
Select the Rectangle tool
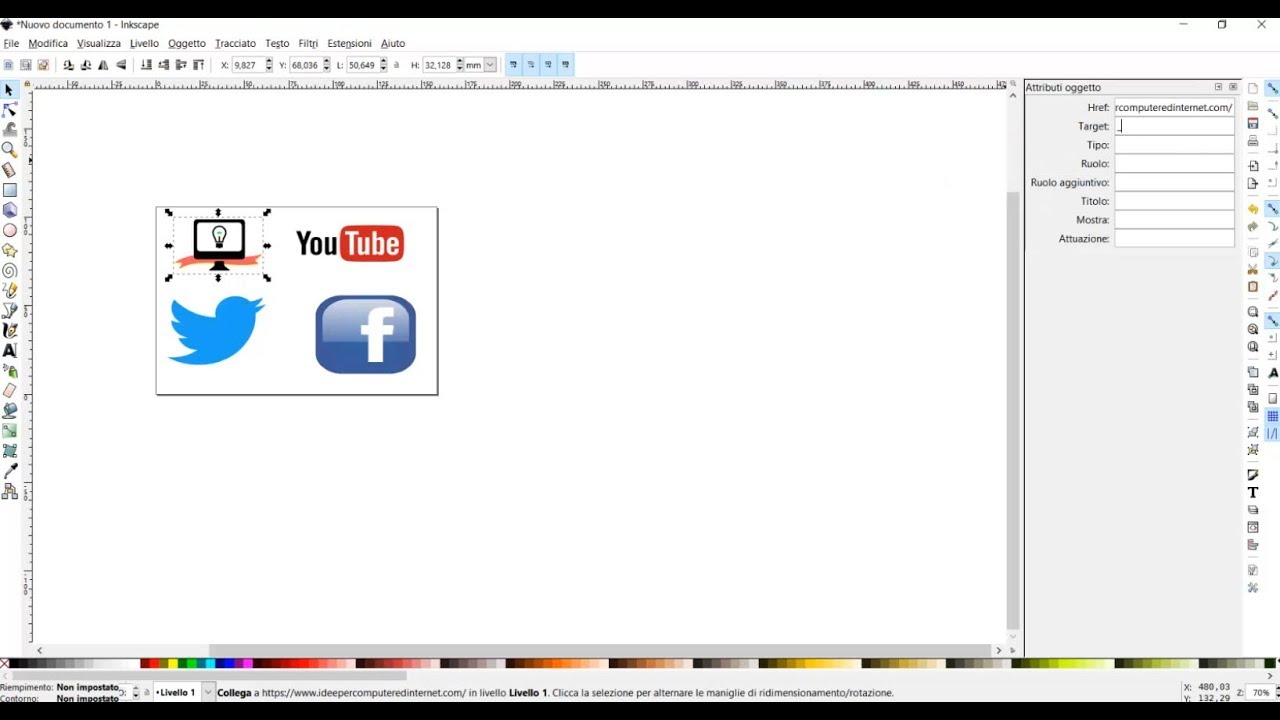pos(9,190)
